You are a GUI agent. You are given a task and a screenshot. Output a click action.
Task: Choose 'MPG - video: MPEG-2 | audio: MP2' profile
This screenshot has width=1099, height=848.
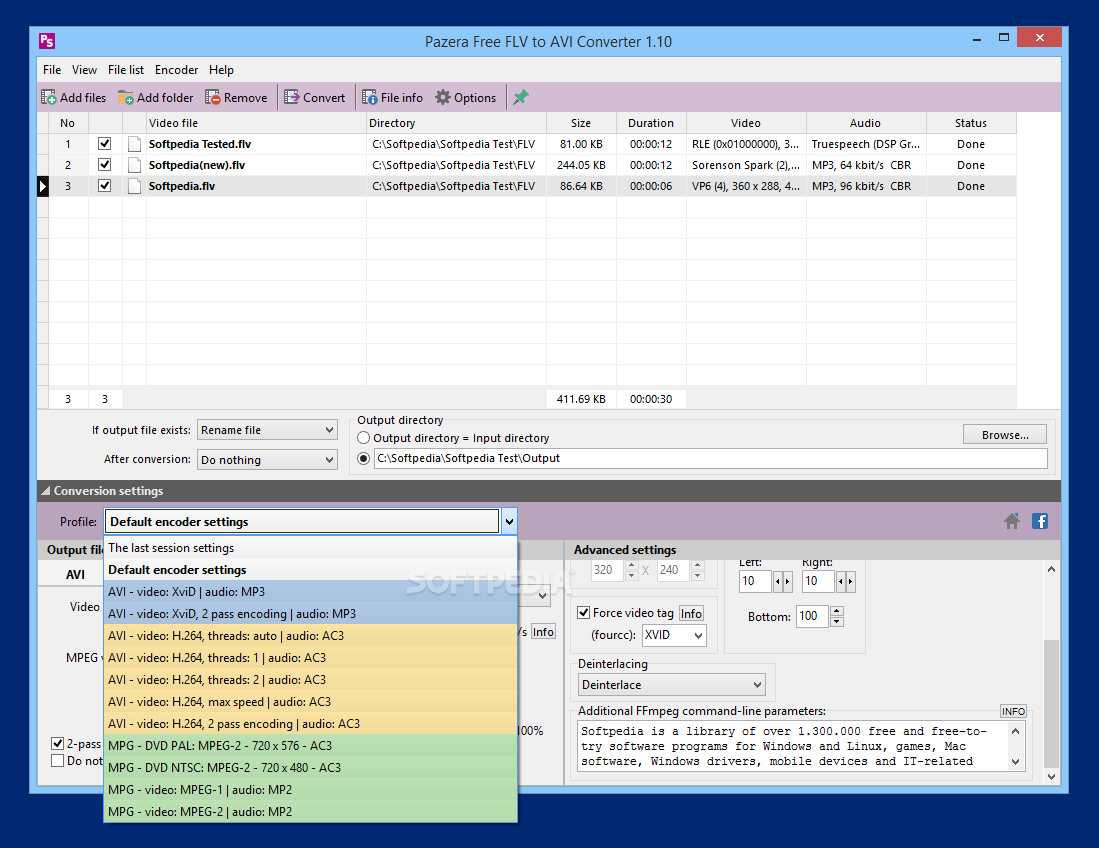(310, 812)
